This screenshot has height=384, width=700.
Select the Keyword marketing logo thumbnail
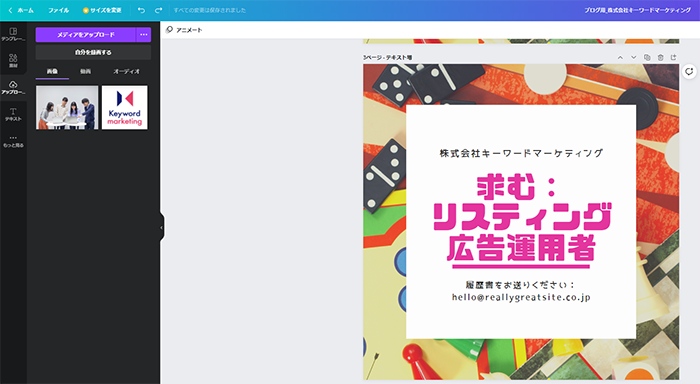pos(125,108)
